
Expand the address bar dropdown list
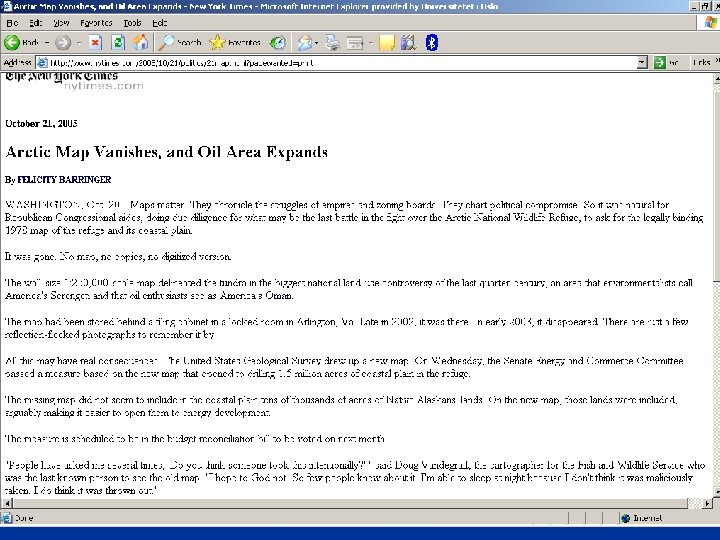point(642,62)
